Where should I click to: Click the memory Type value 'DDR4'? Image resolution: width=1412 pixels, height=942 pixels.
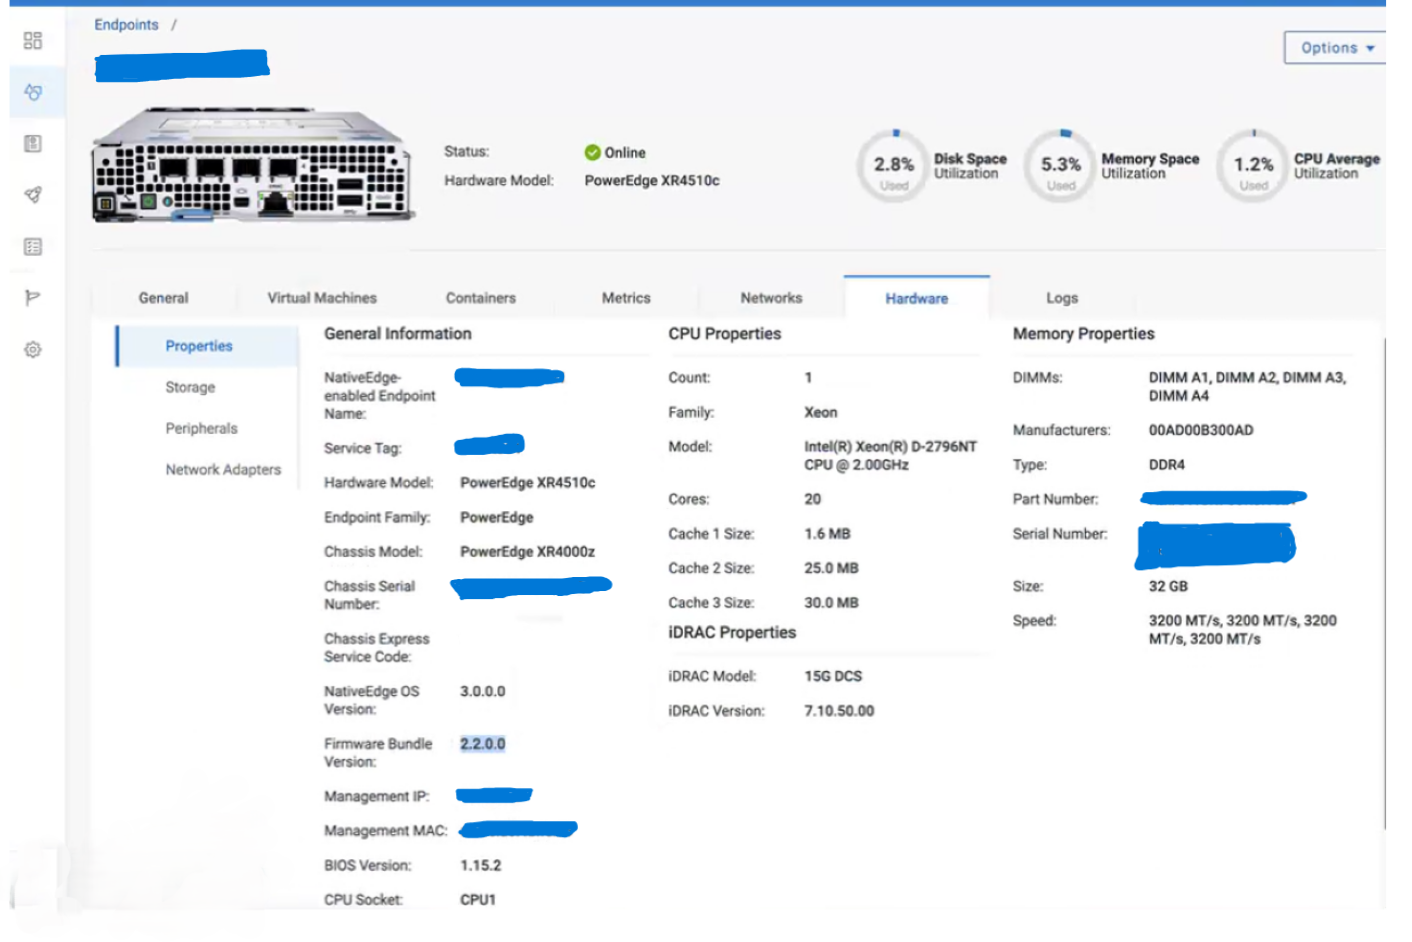tap(1167, 465)
